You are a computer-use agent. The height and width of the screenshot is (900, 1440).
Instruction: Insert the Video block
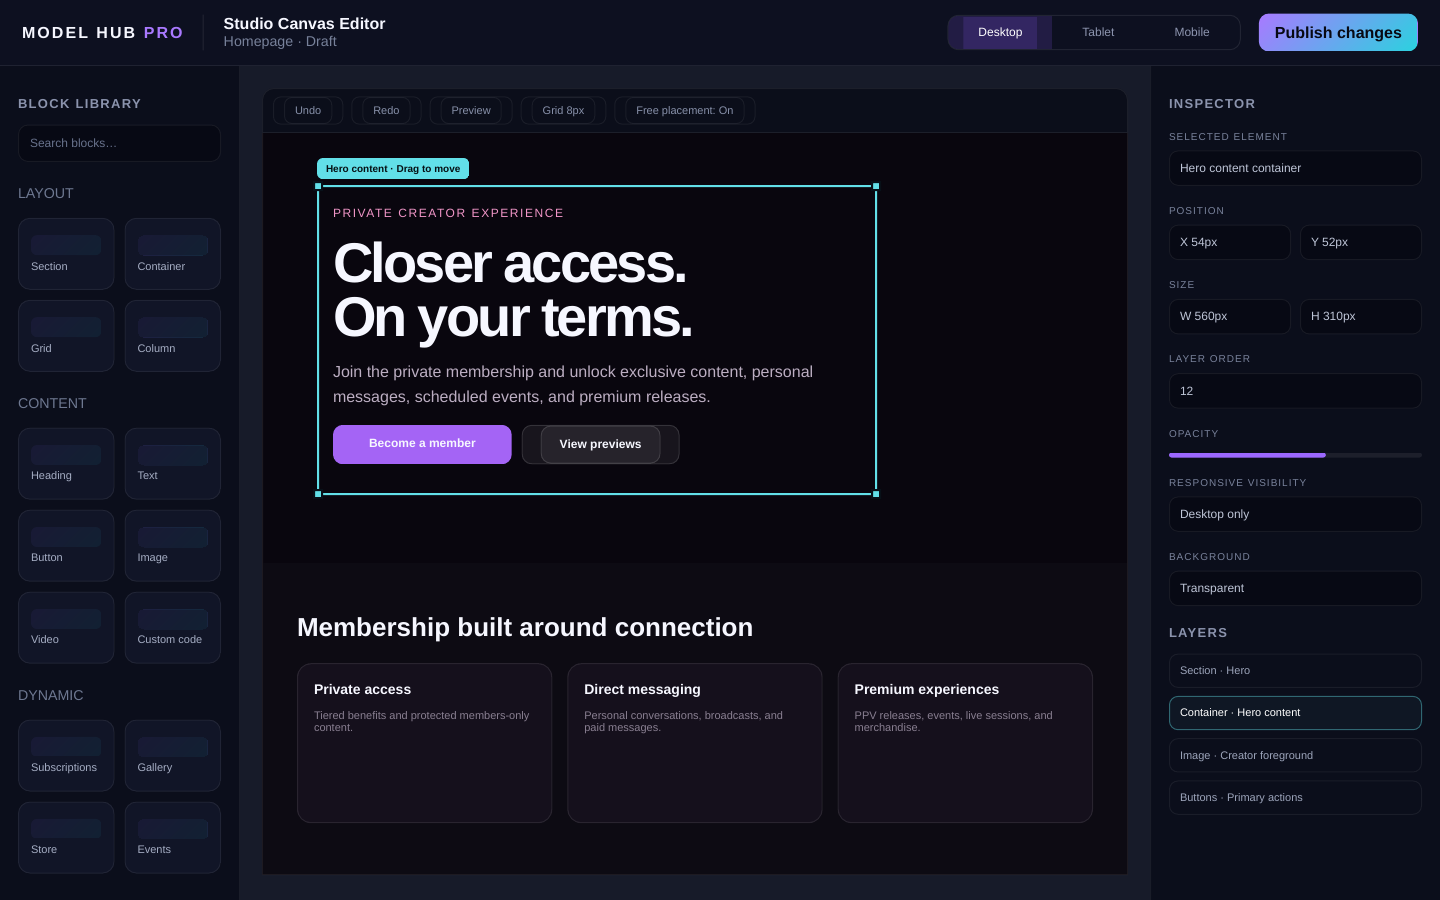[x=66, y=628]
